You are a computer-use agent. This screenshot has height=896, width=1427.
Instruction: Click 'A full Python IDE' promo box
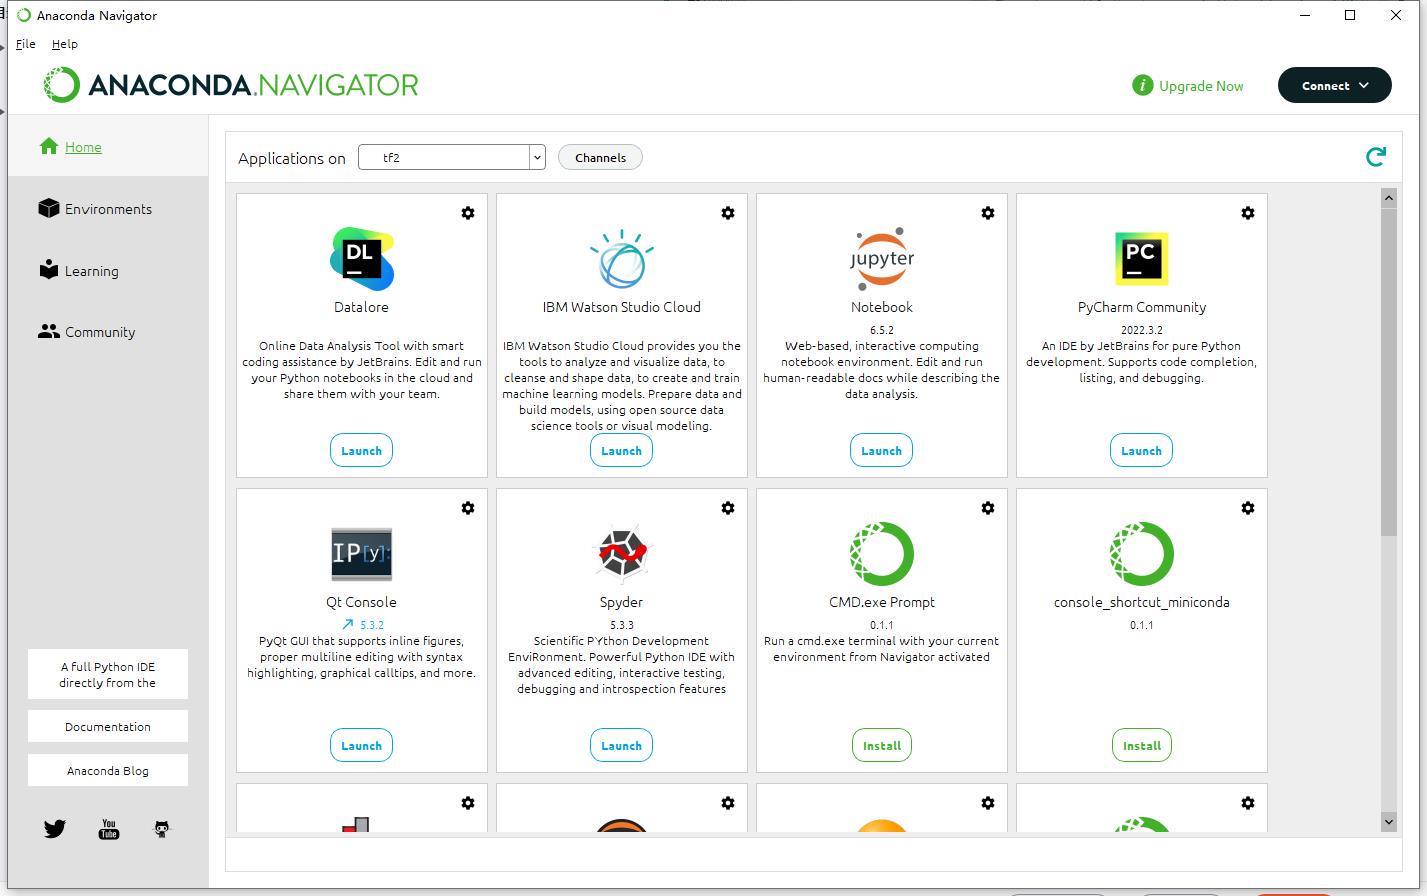(x=108, y=675)
